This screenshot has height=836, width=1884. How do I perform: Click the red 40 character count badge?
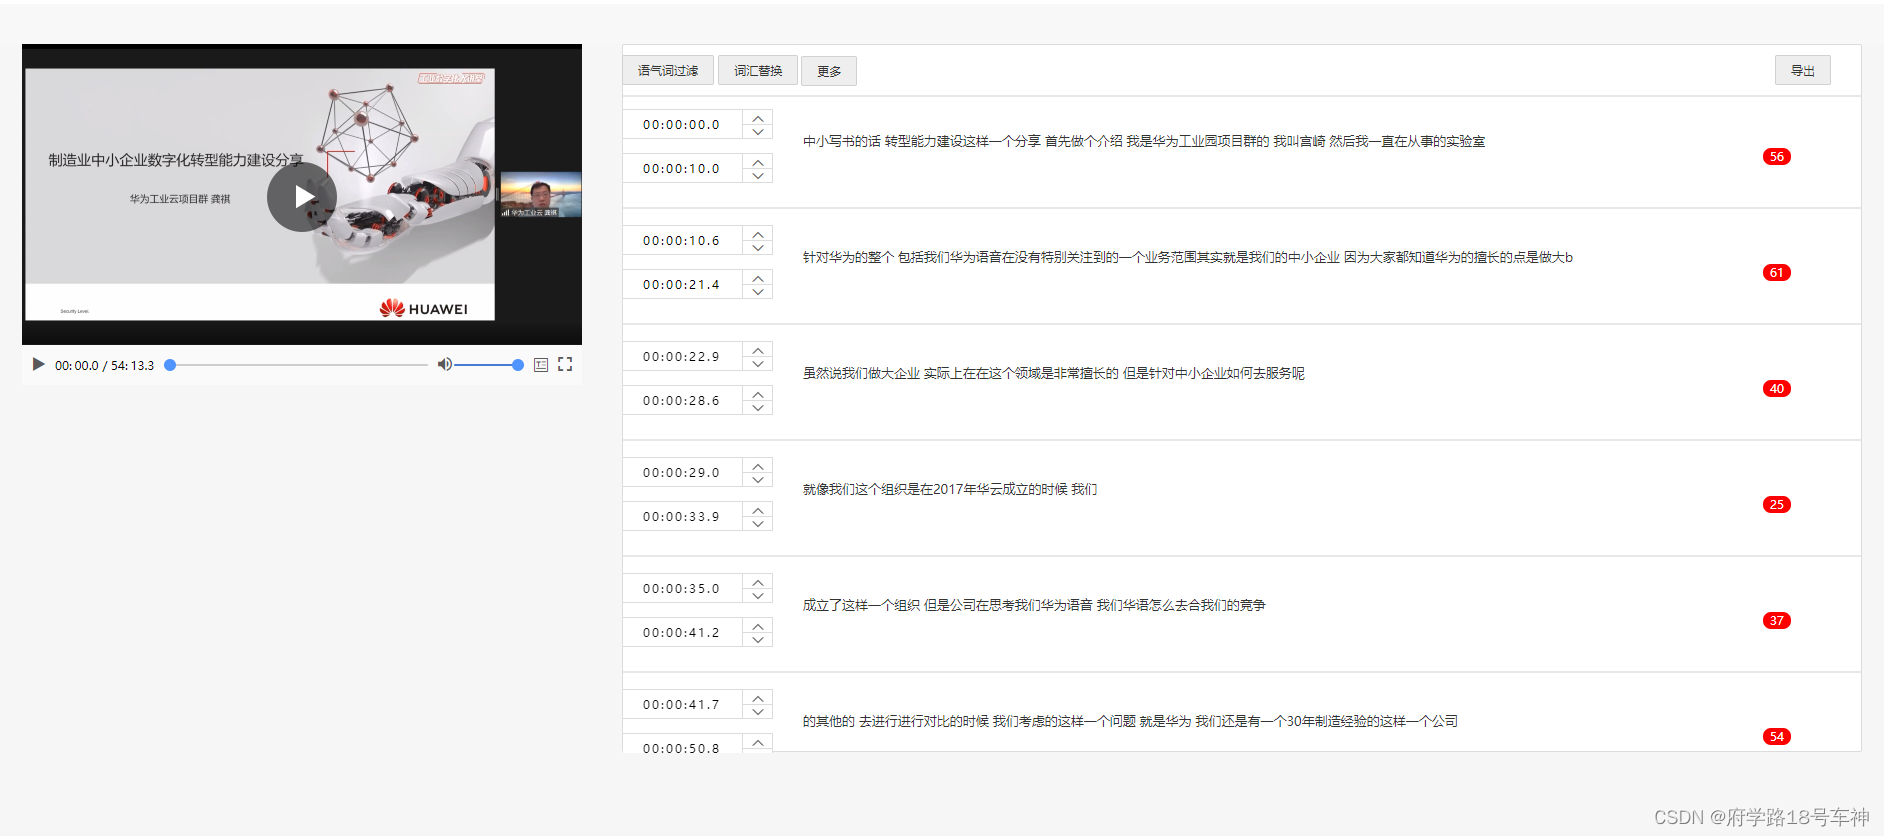coord(1777,388)
